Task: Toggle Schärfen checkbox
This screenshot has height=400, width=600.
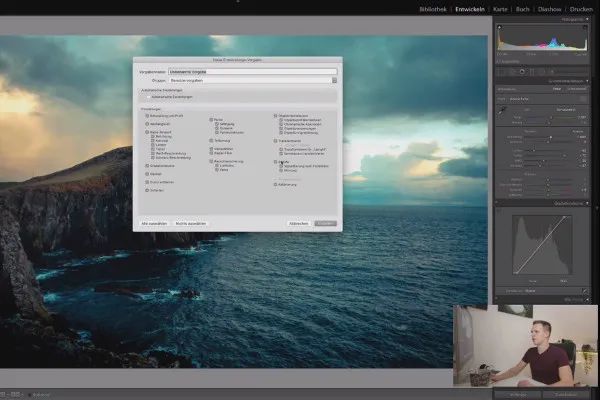Action: click(x=147, y=190)
